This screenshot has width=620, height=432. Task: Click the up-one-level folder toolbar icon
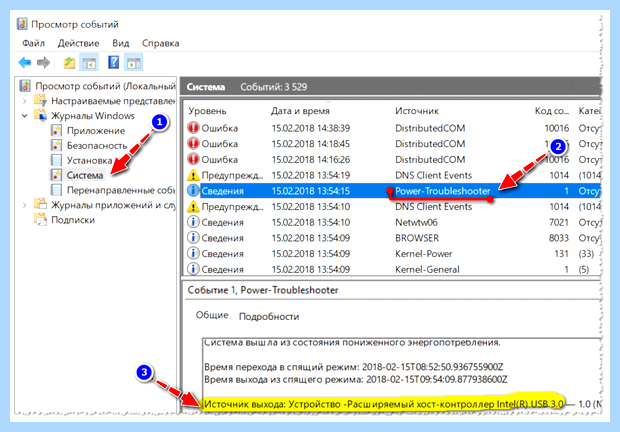tap(69, 62)
